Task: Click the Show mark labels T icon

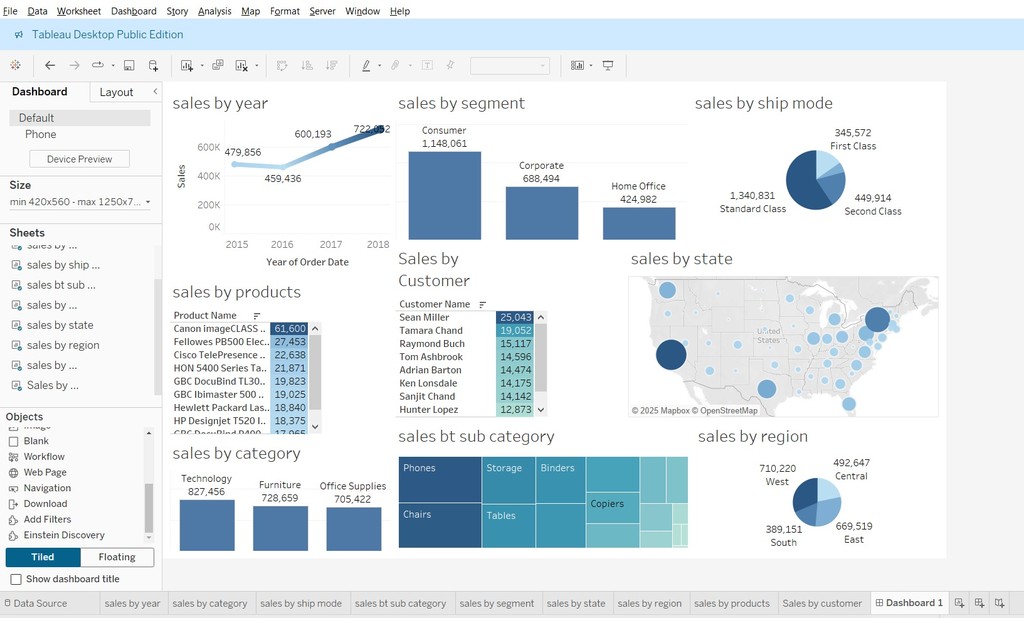Action: tap(427, 65)
